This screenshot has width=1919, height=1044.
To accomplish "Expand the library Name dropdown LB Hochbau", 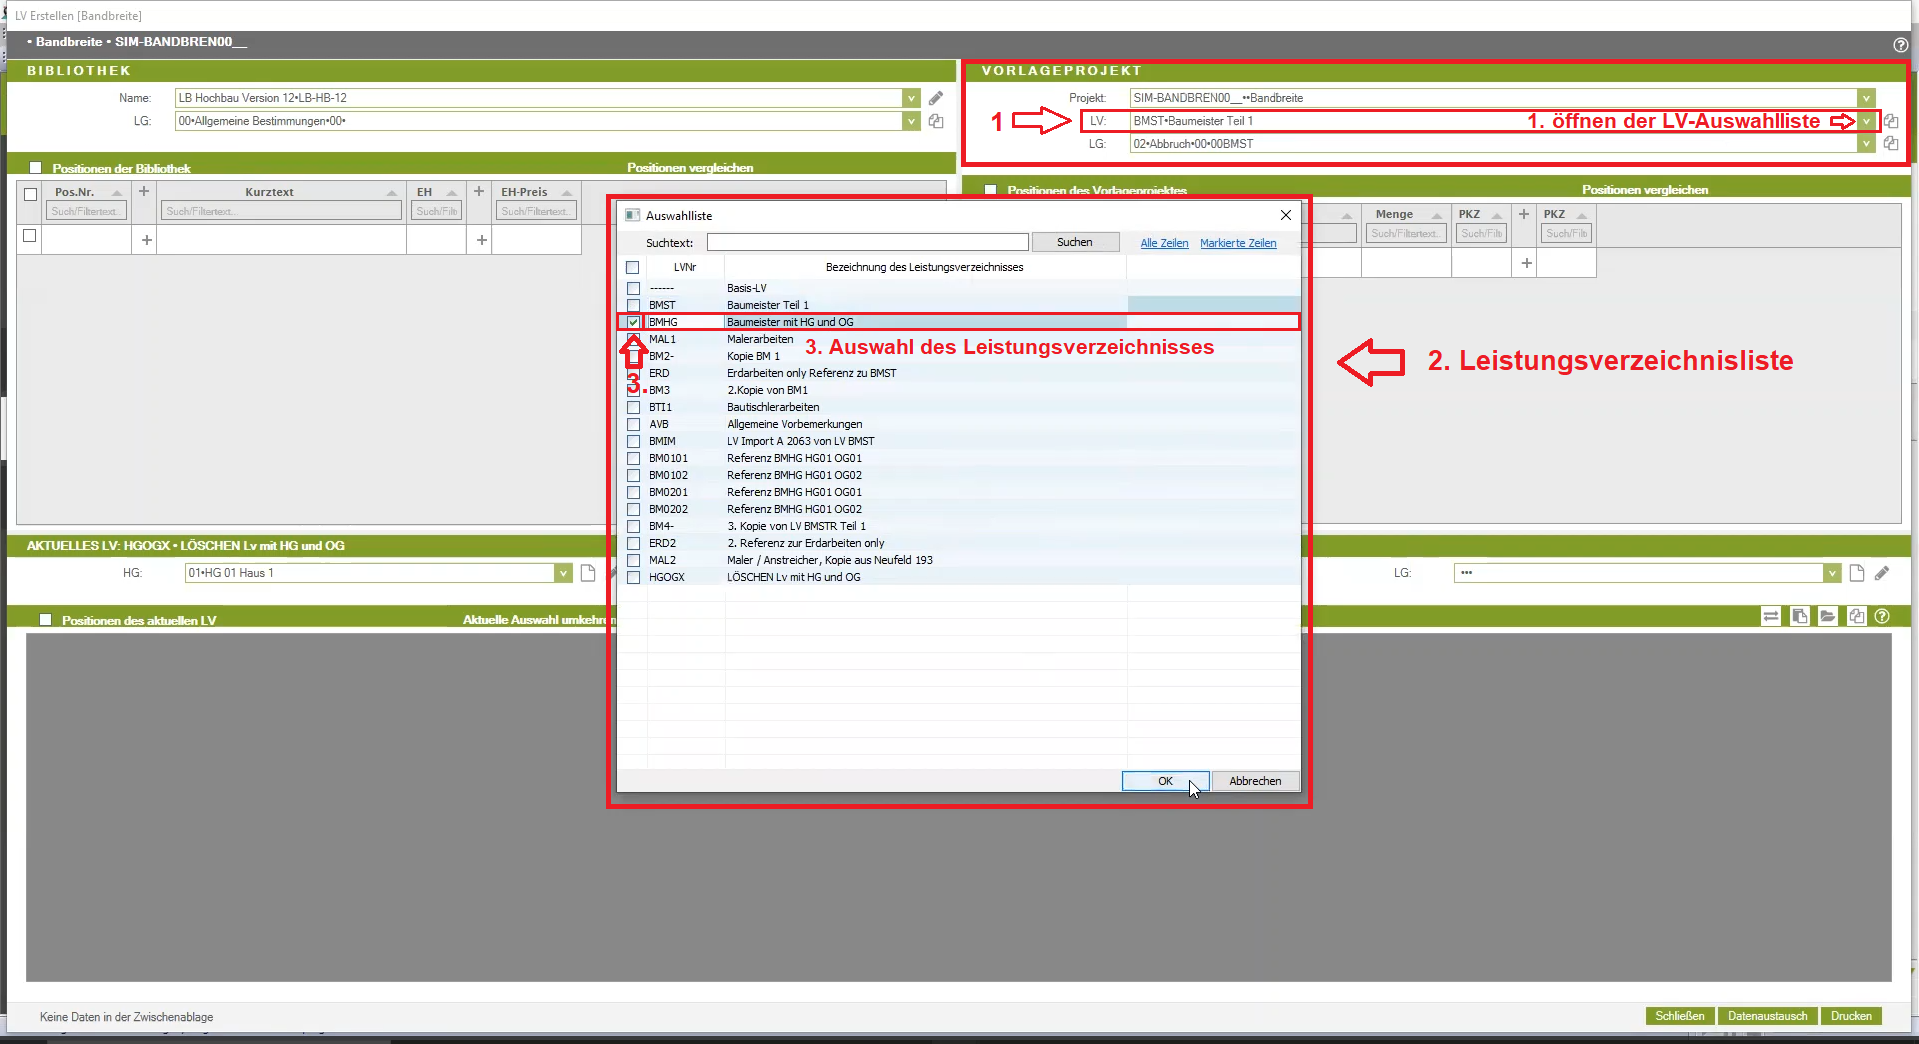I will (x=911, y=98).
